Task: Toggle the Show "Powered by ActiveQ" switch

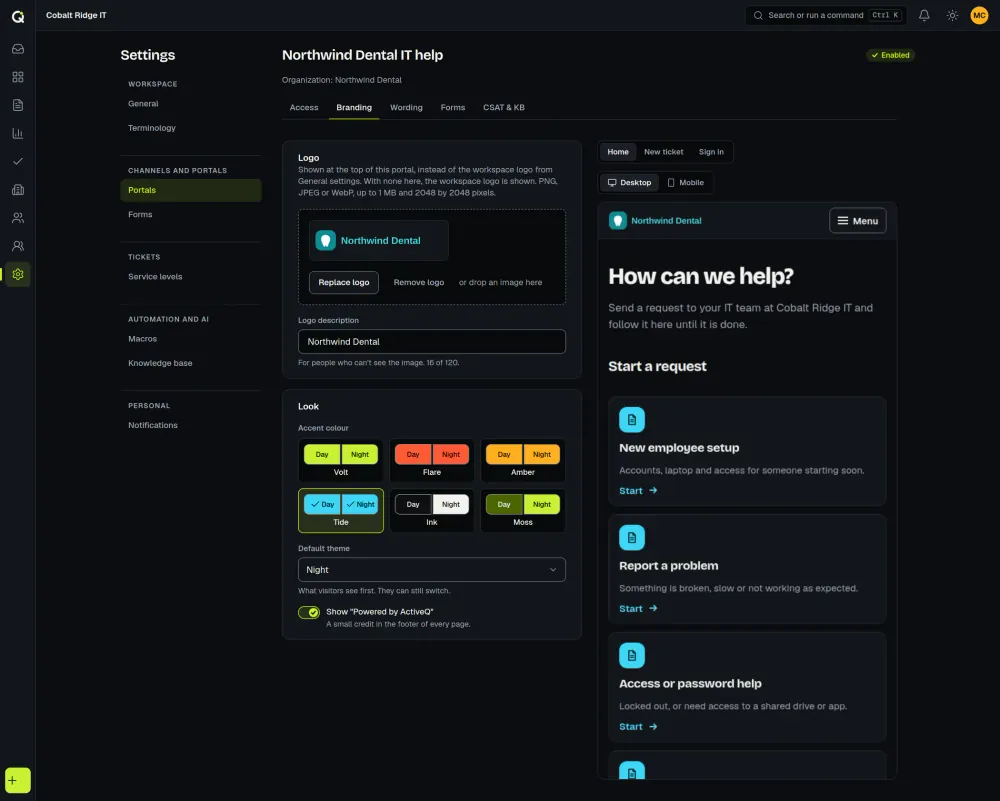Action: [x=309, y=612]
